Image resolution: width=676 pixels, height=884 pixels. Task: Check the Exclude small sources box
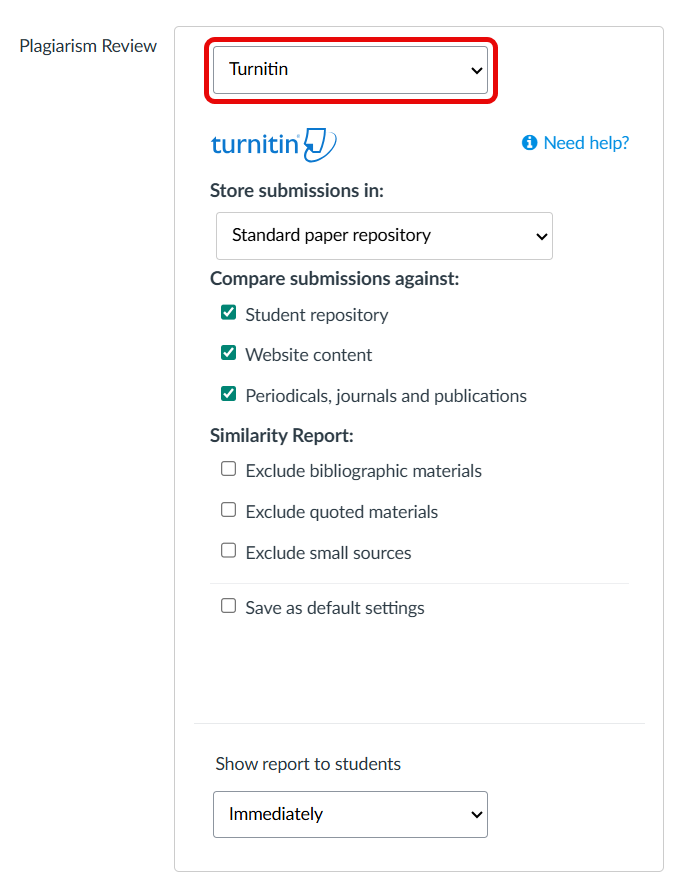[x=229, y=551]
